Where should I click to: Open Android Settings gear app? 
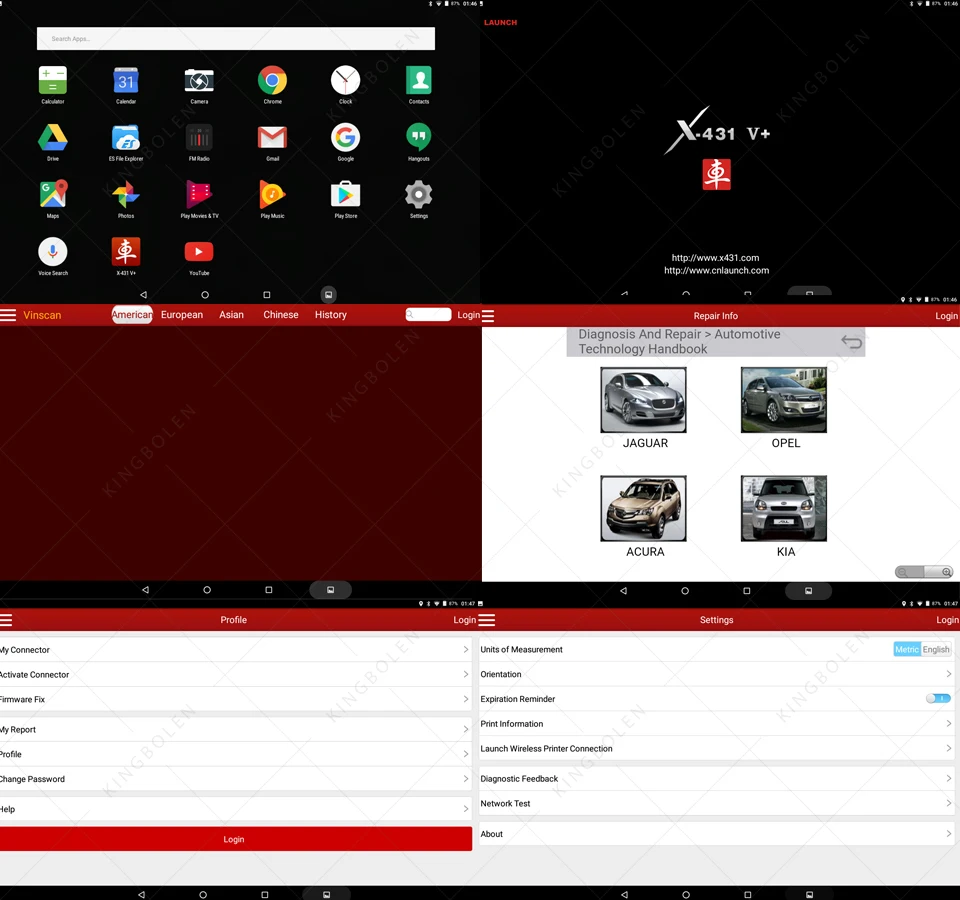click(419, 194)
